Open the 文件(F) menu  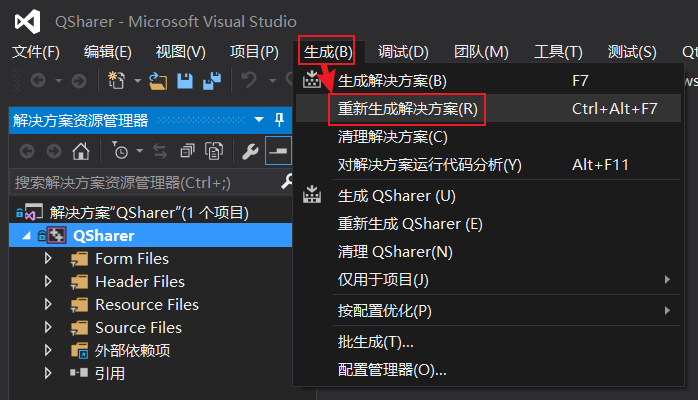point(36,52)
